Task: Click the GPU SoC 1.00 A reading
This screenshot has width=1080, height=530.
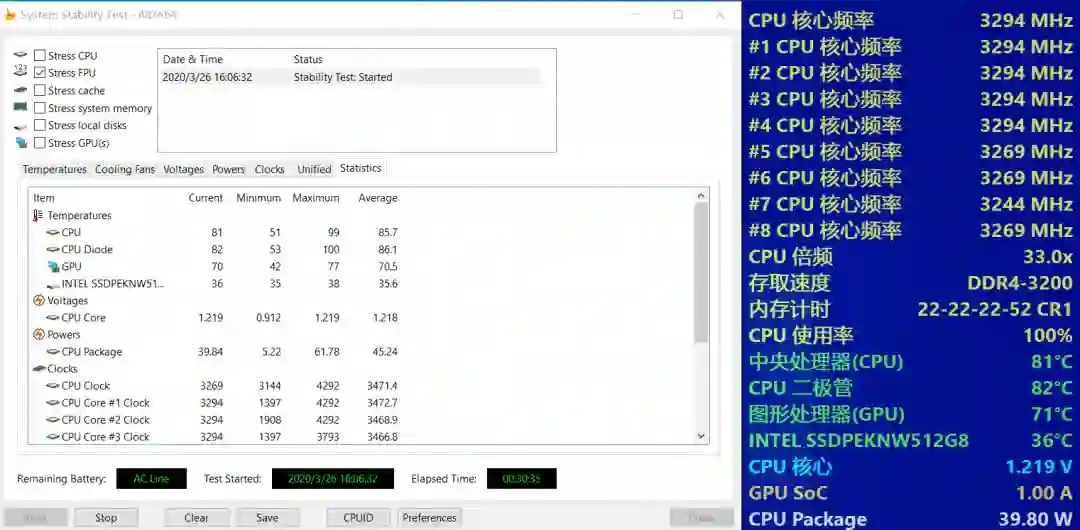Action: pyautogui.click(x=911, y=493)
